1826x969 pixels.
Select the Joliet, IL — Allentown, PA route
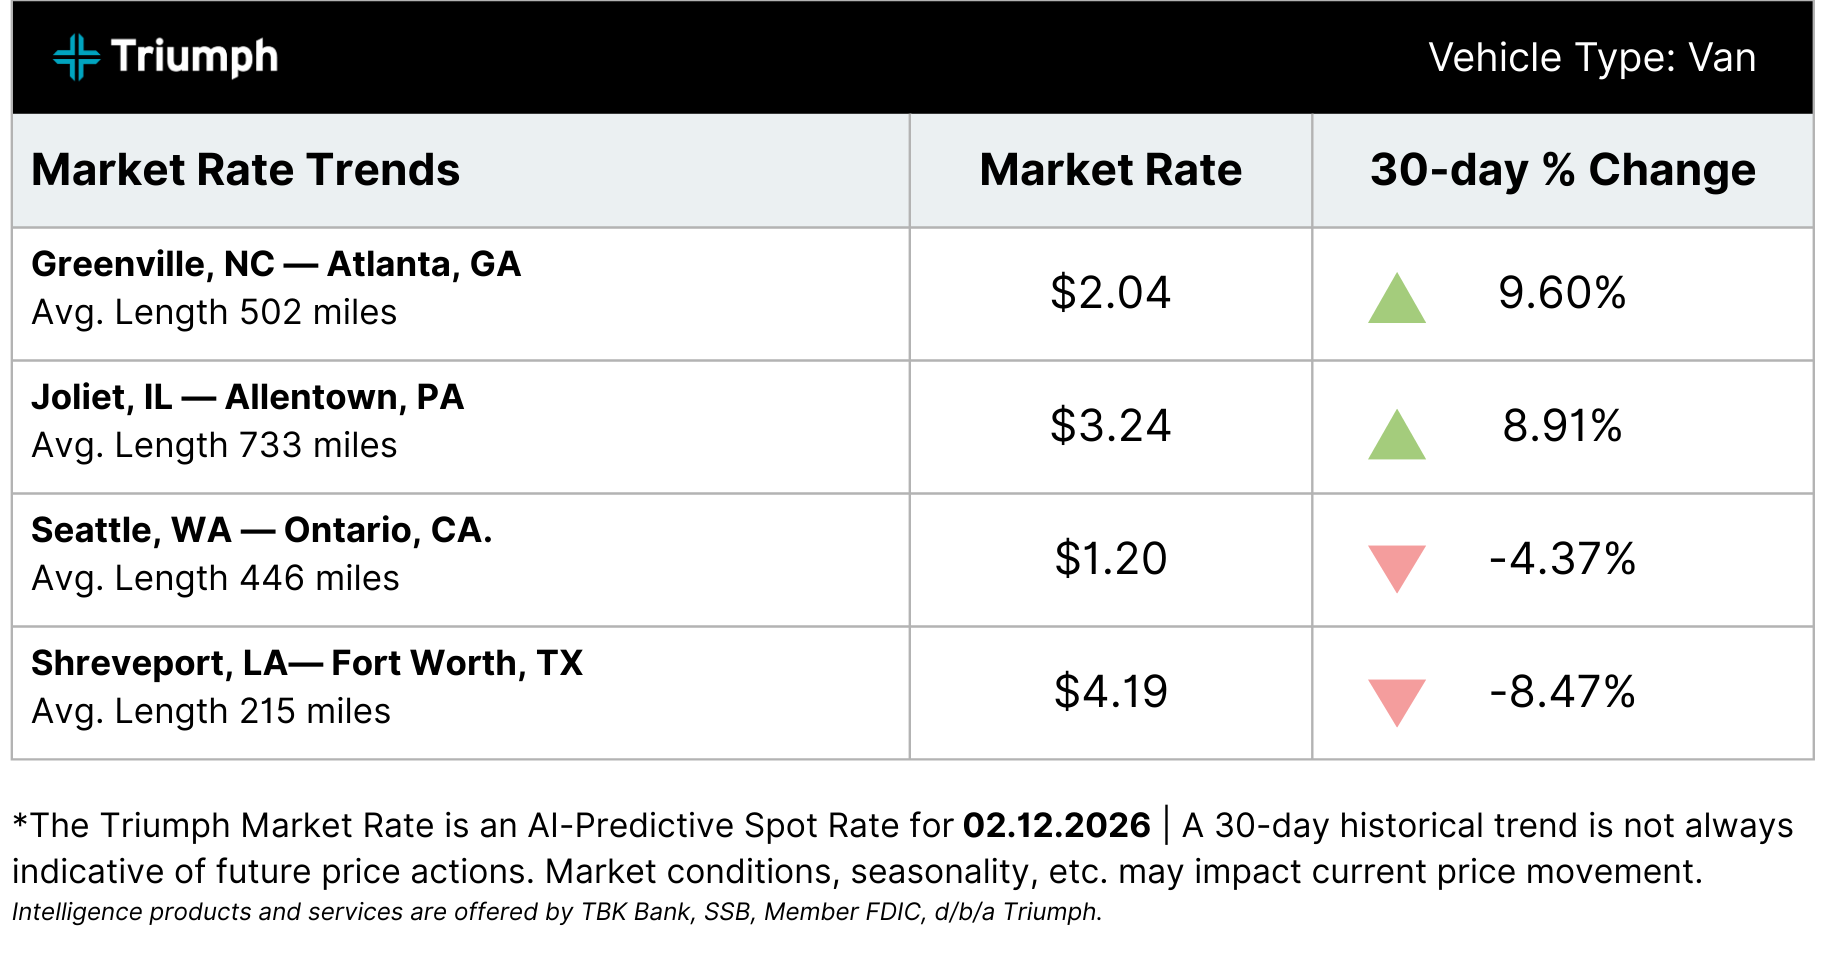[x=248, y=397]
